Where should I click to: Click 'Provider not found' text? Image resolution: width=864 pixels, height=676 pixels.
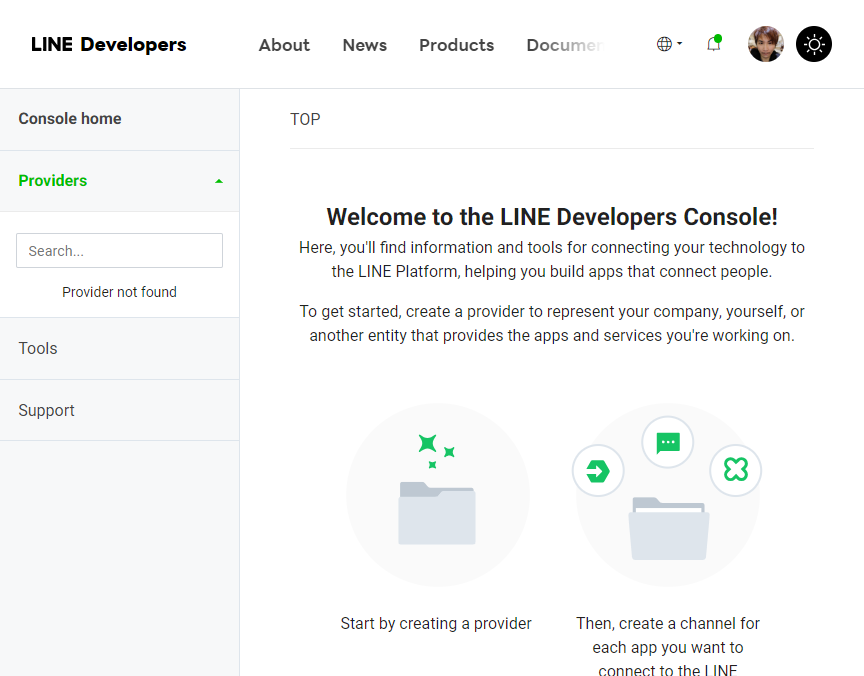(x=120, y=292)
